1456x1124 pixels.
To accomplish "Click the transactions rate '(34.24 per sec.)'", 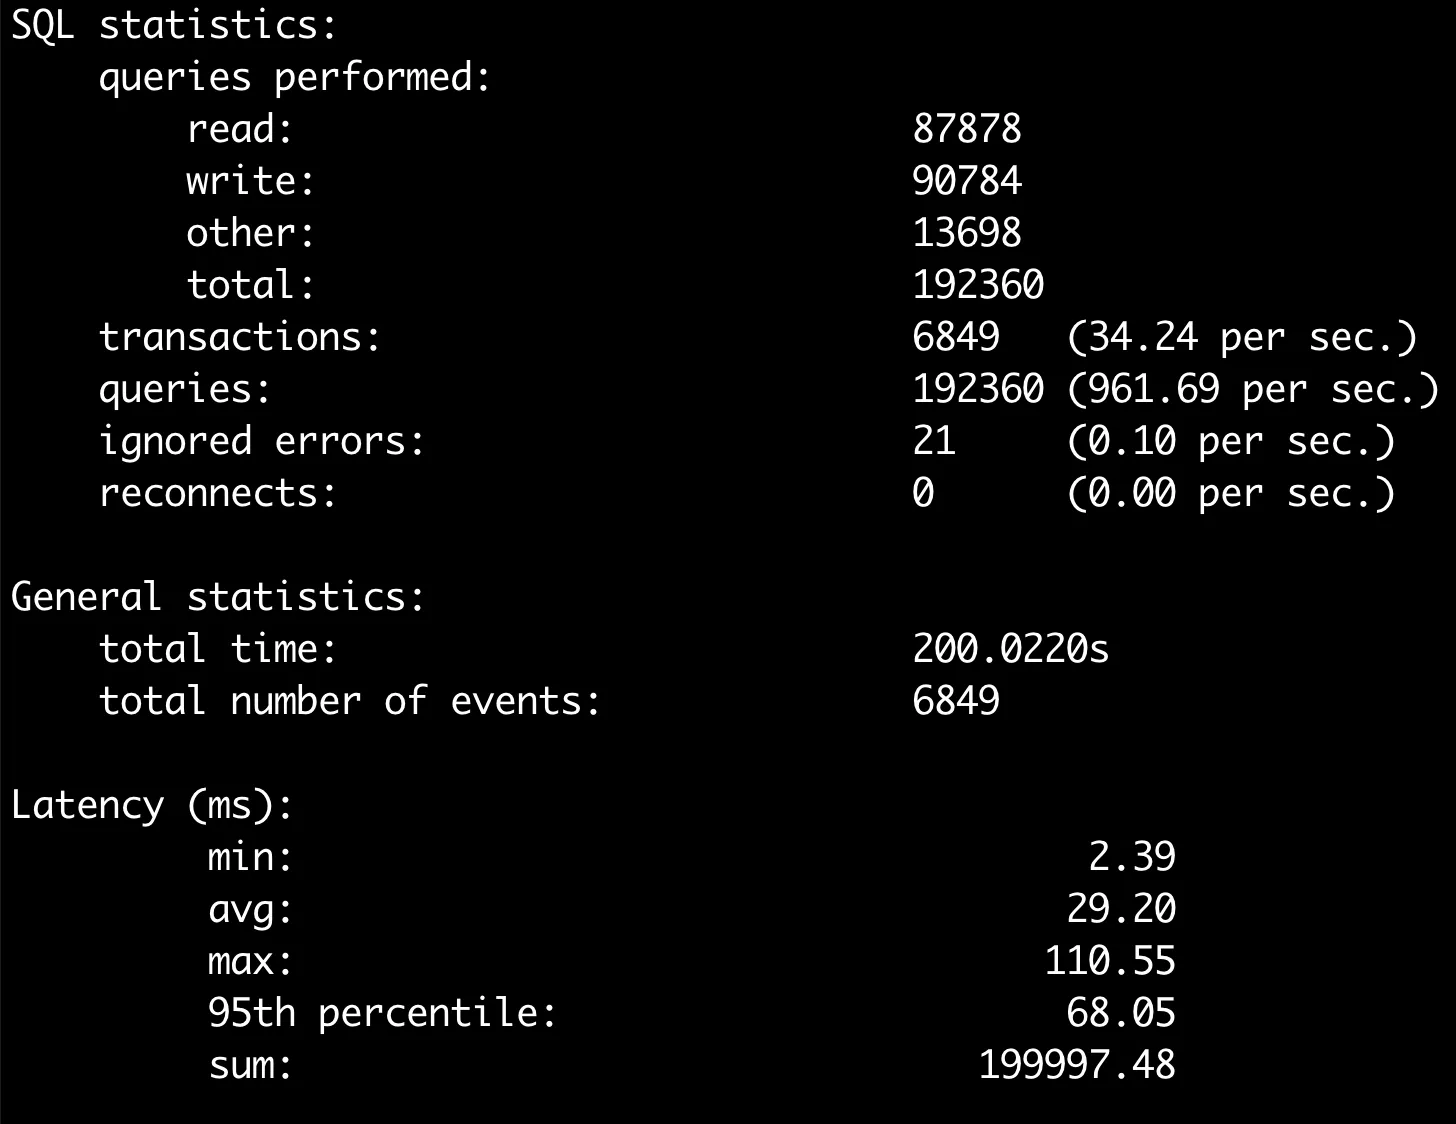I will click(1241, 337).
